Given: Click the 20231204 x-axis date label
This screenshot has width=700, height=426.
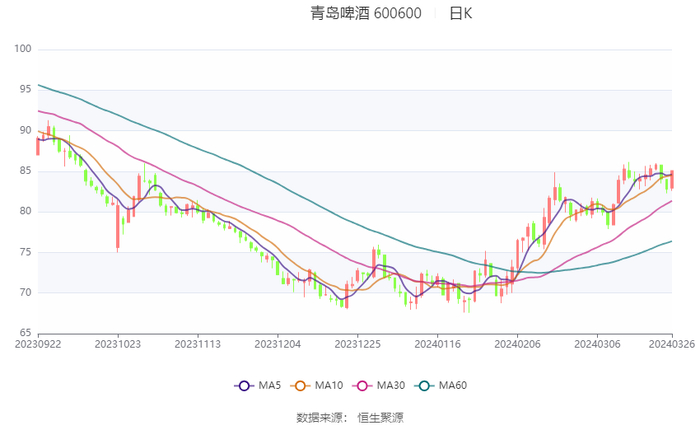Looking at the screenshot, I should coord(278,344).
